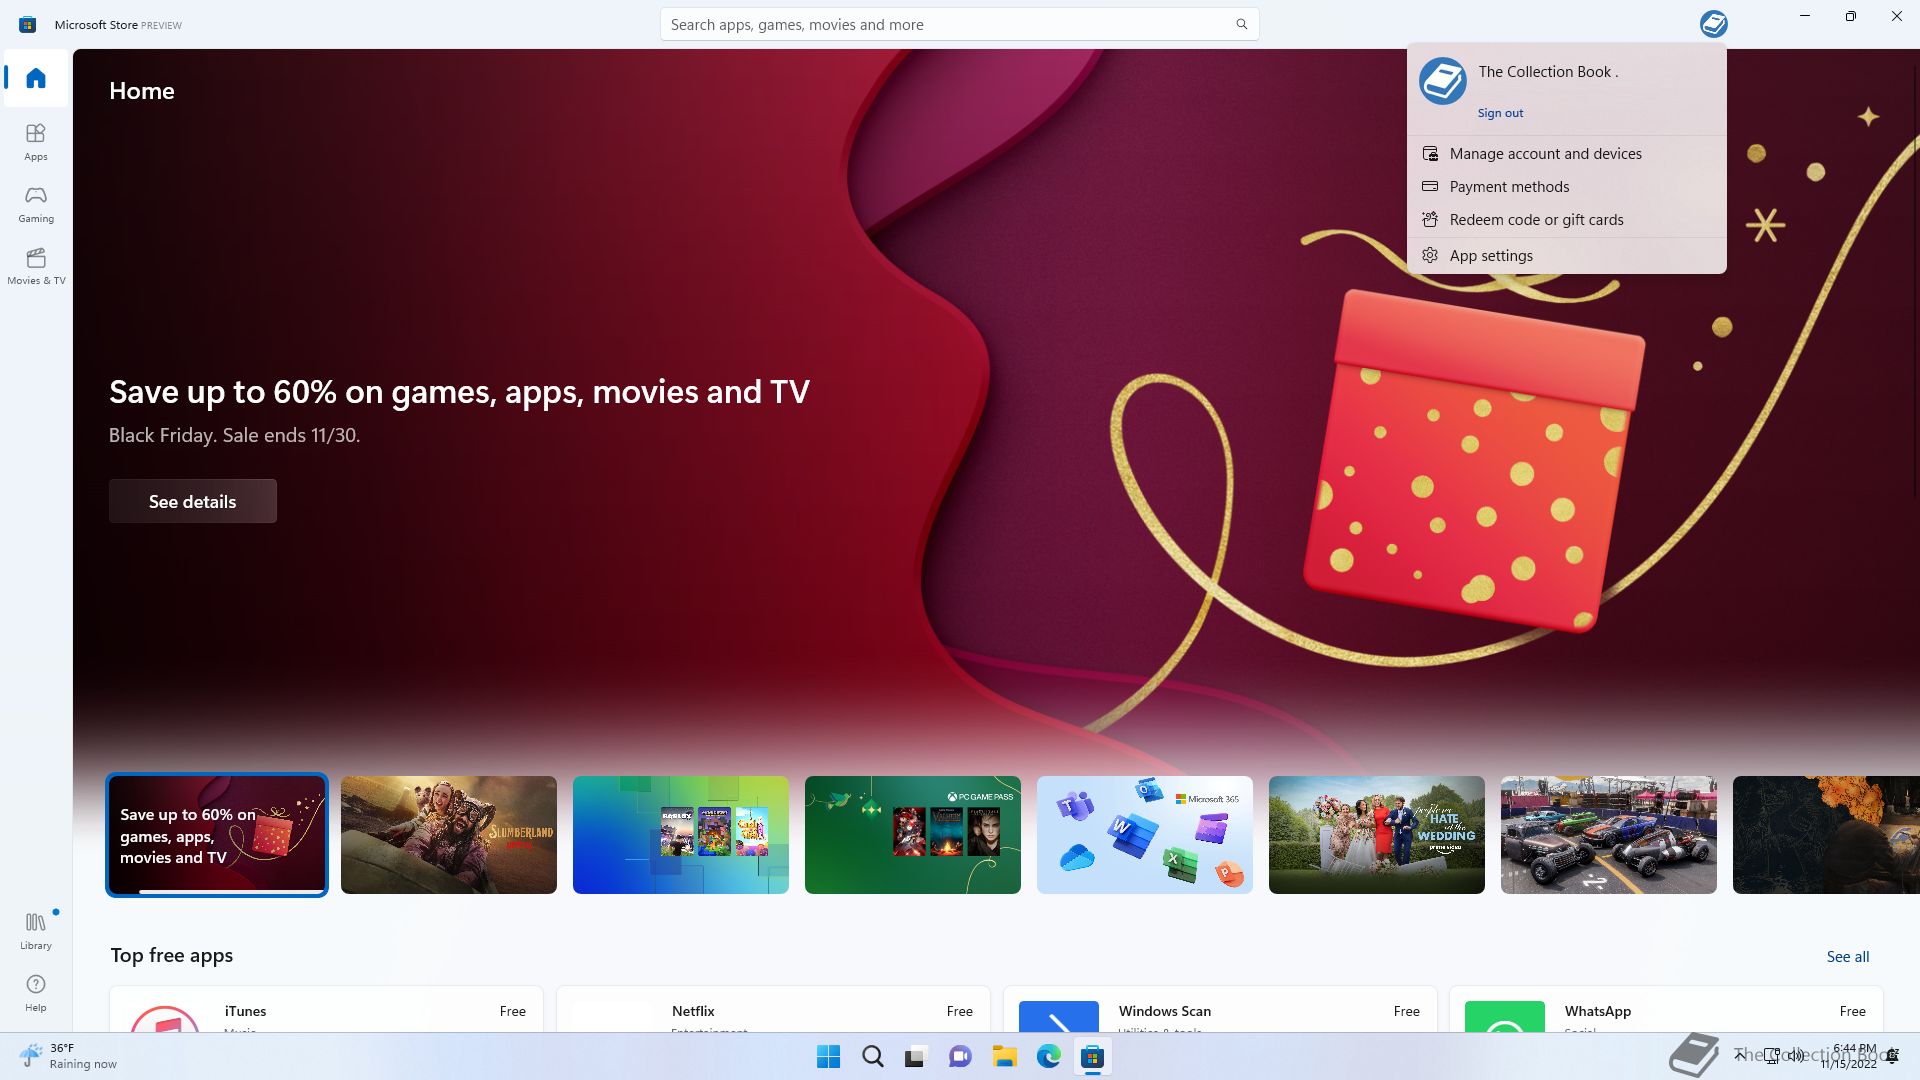Select the racing cars thumbnail

(1609, 835)
